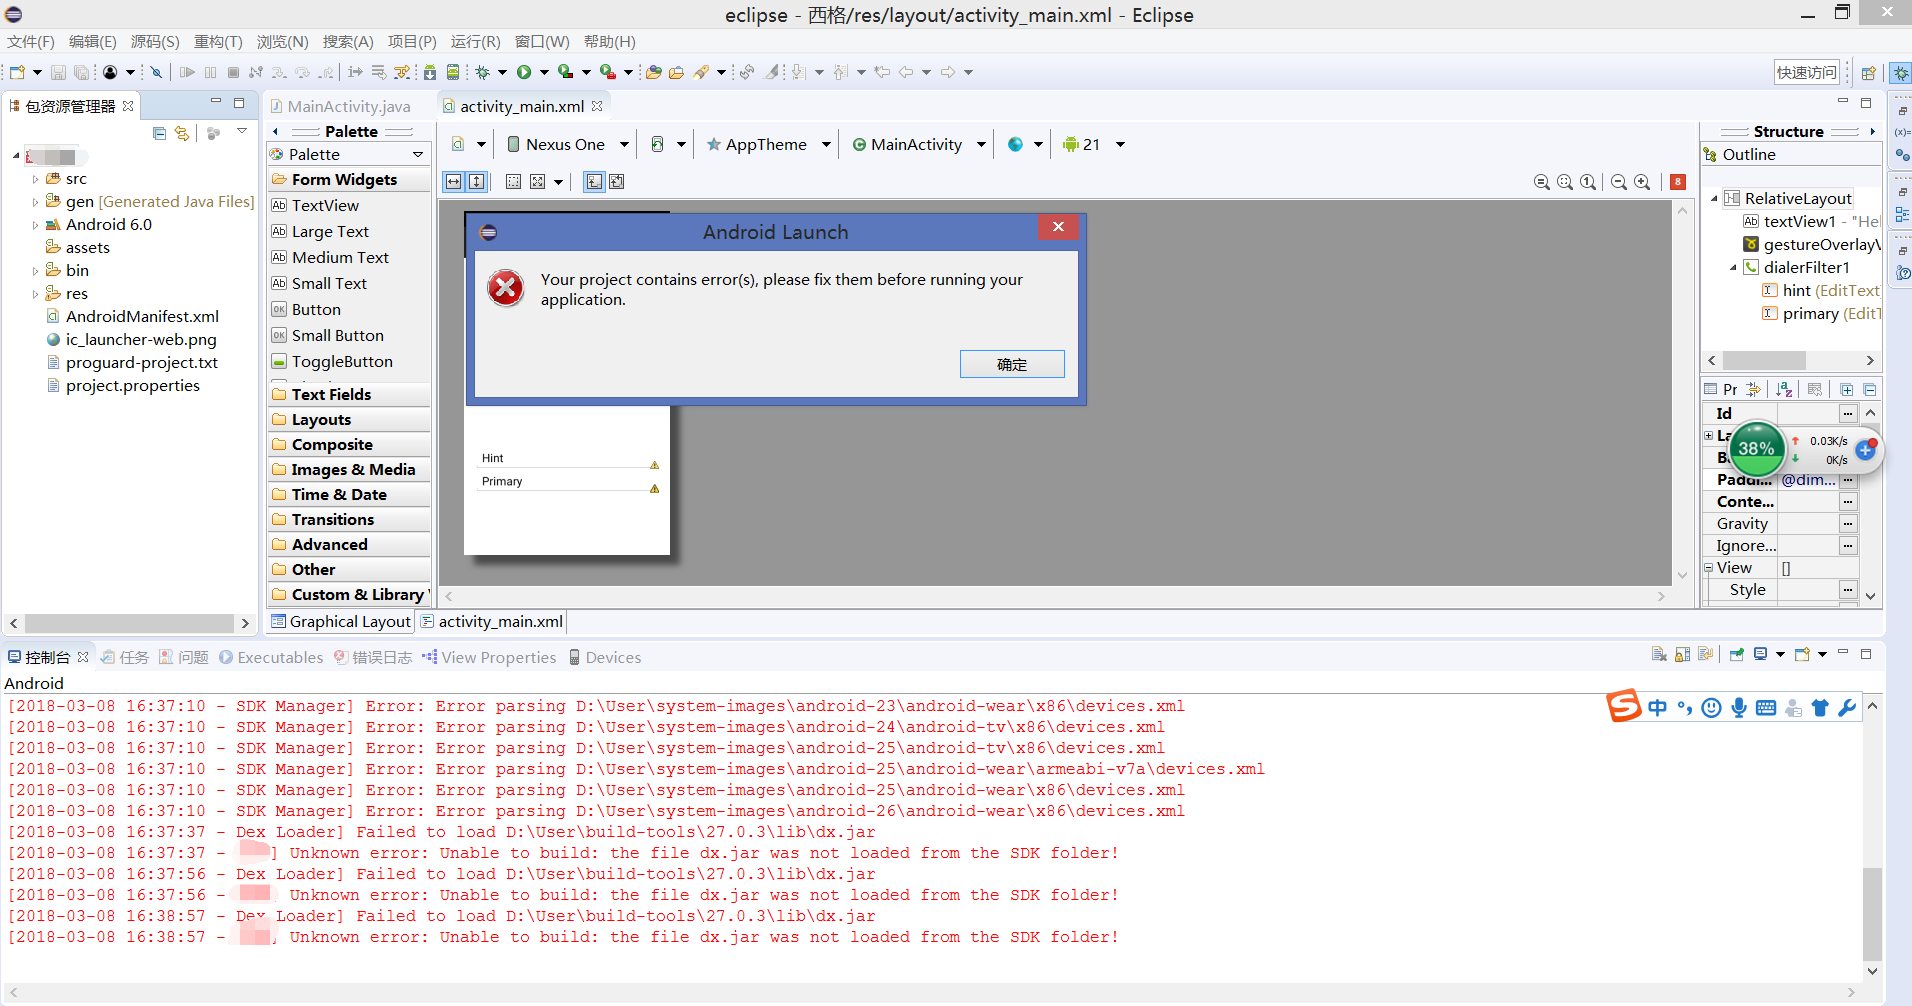Click Zoom Out magnifier in layout editor
This screenshot has height=1006, width=1912.
[x=1619, y=182]
